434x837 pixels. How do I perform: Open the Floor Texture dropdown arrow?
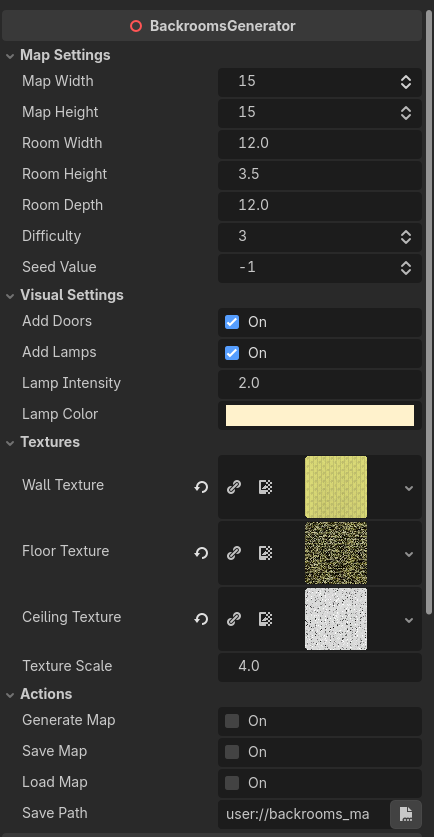[x=409, y=554]
